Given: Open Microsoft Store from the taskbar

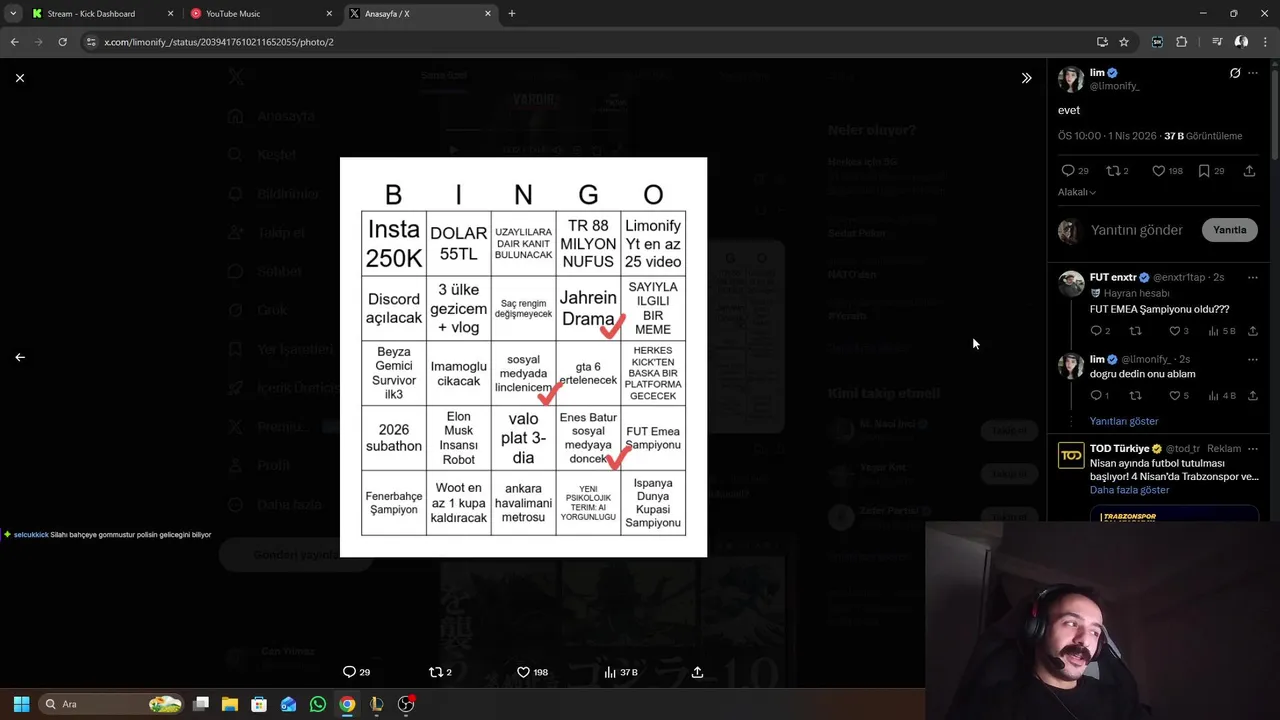Looking at the screenshot, I should [x=259, y=704].
